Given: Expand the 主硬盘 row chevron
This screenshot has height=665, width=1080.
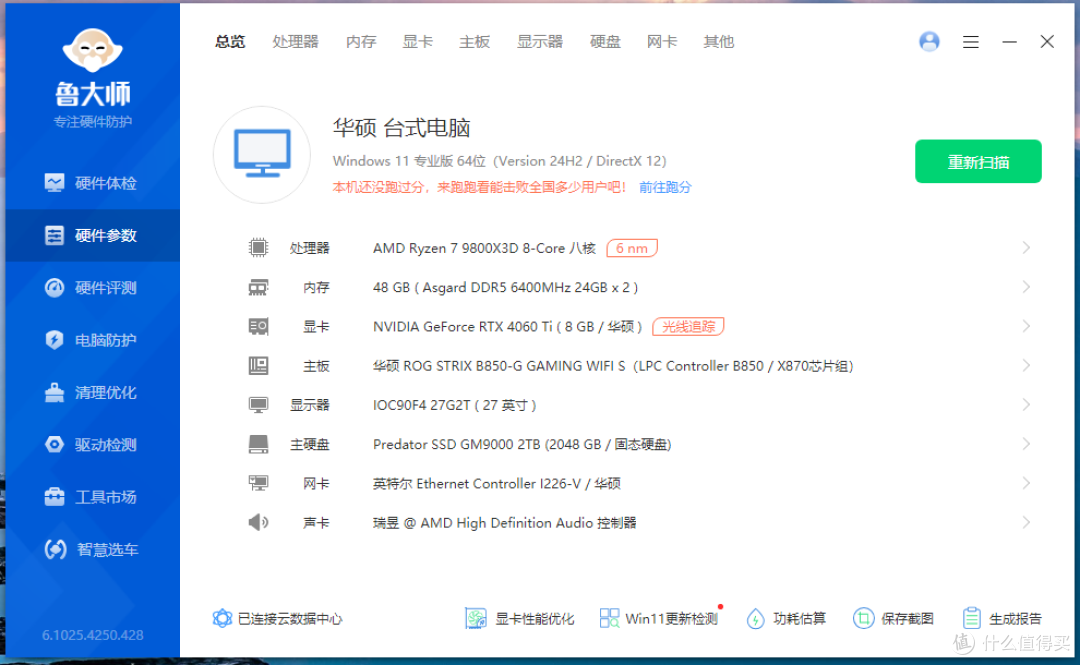Looking at the screenshot, I should [1026, 444].
